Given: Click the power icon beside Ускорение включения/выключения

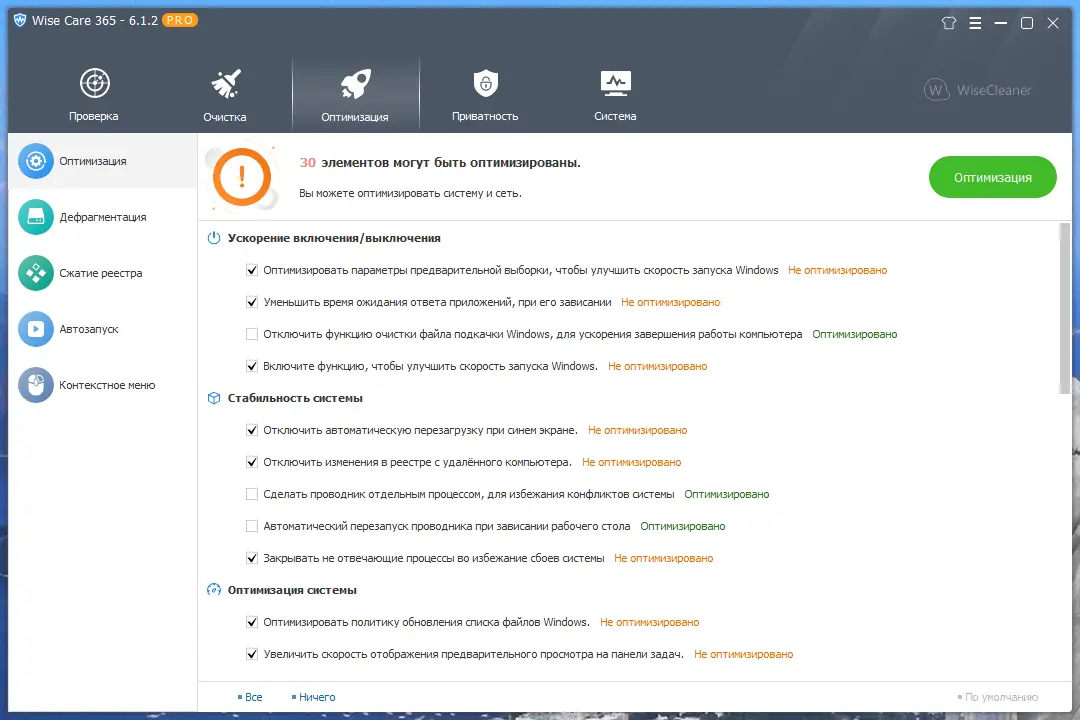Looking at the screenshot, I should 214,238.
